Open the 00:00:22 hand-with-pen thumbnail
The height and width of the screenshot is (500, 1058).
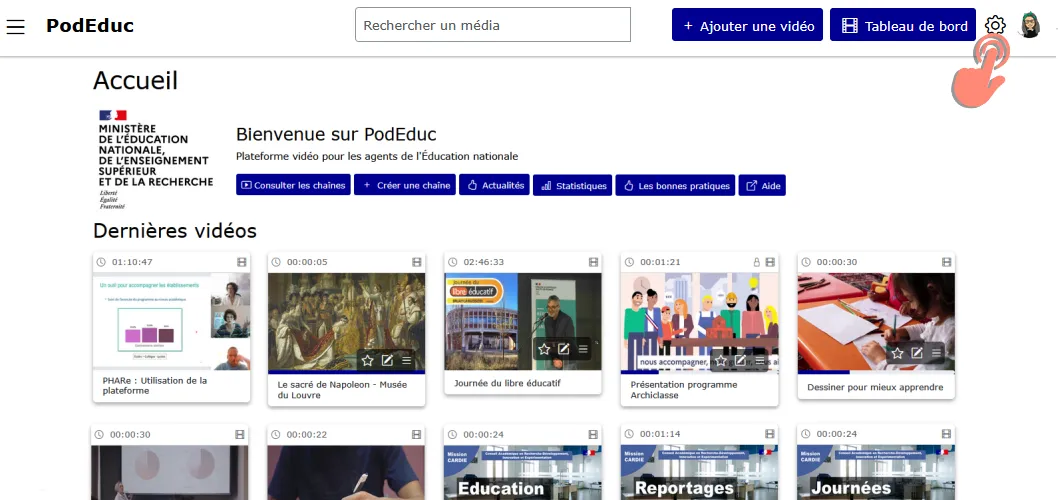point(347,472)
